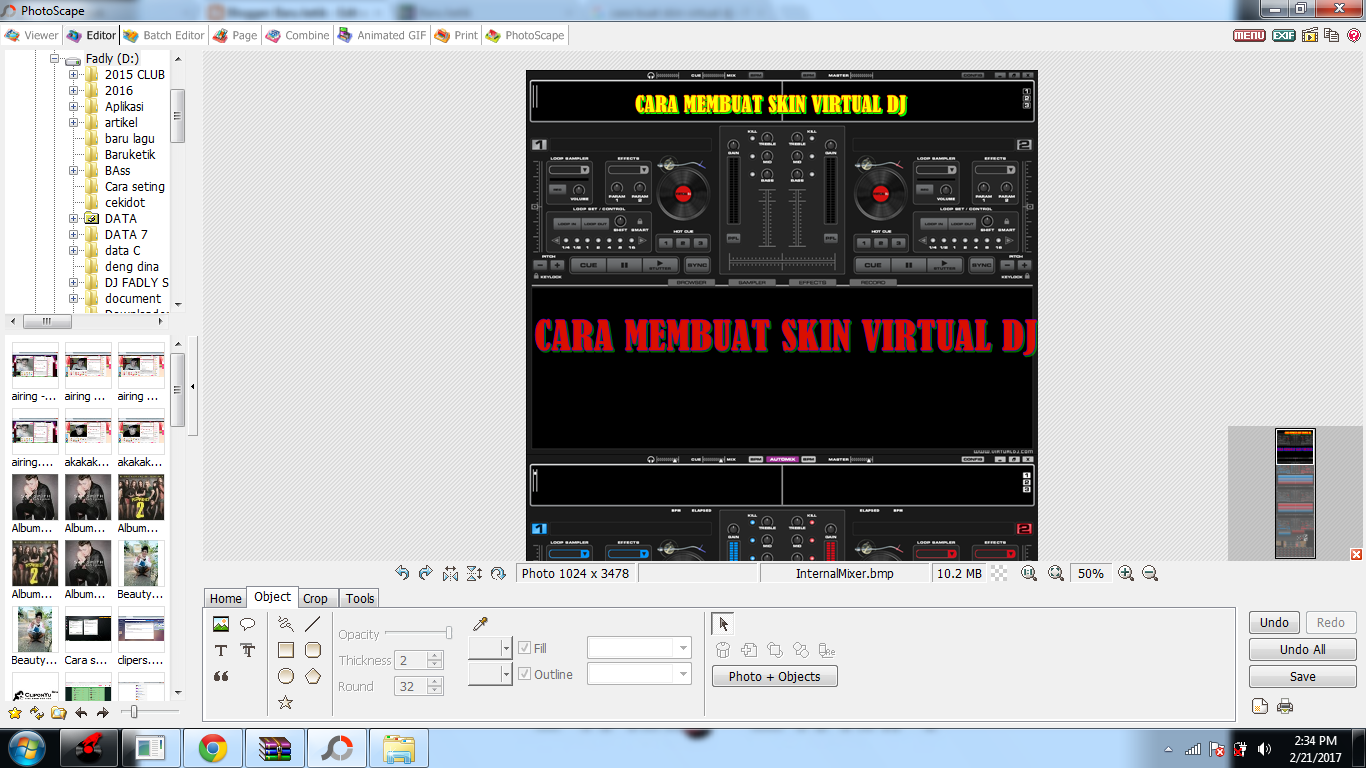The height and width of the screenshot is (768, 1366).
Task: Choose the freehand scribble drawing tool
Action: pos(286,624)
